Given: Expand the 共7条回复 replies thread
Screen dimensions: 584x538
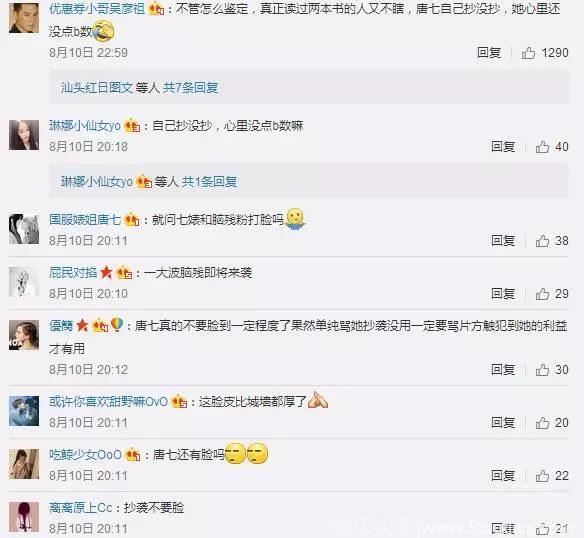Looking at the screenshot, I should pos(190,88).
